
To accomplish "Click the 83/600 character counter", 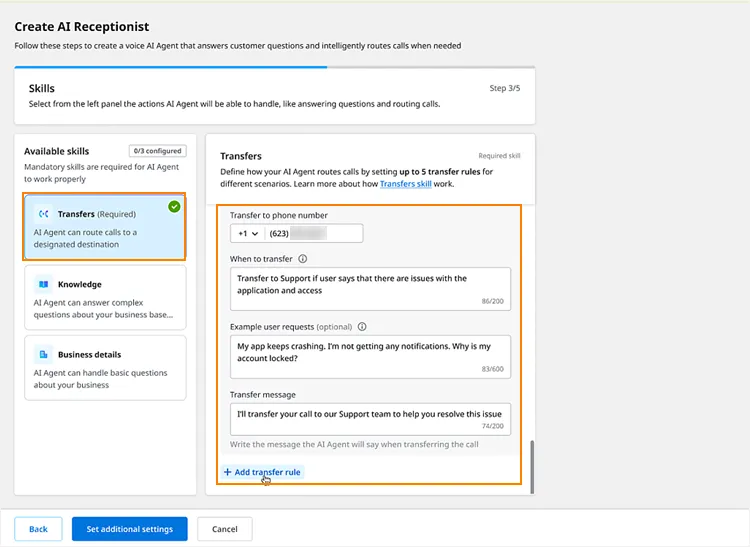I will [x=492, y=369].
